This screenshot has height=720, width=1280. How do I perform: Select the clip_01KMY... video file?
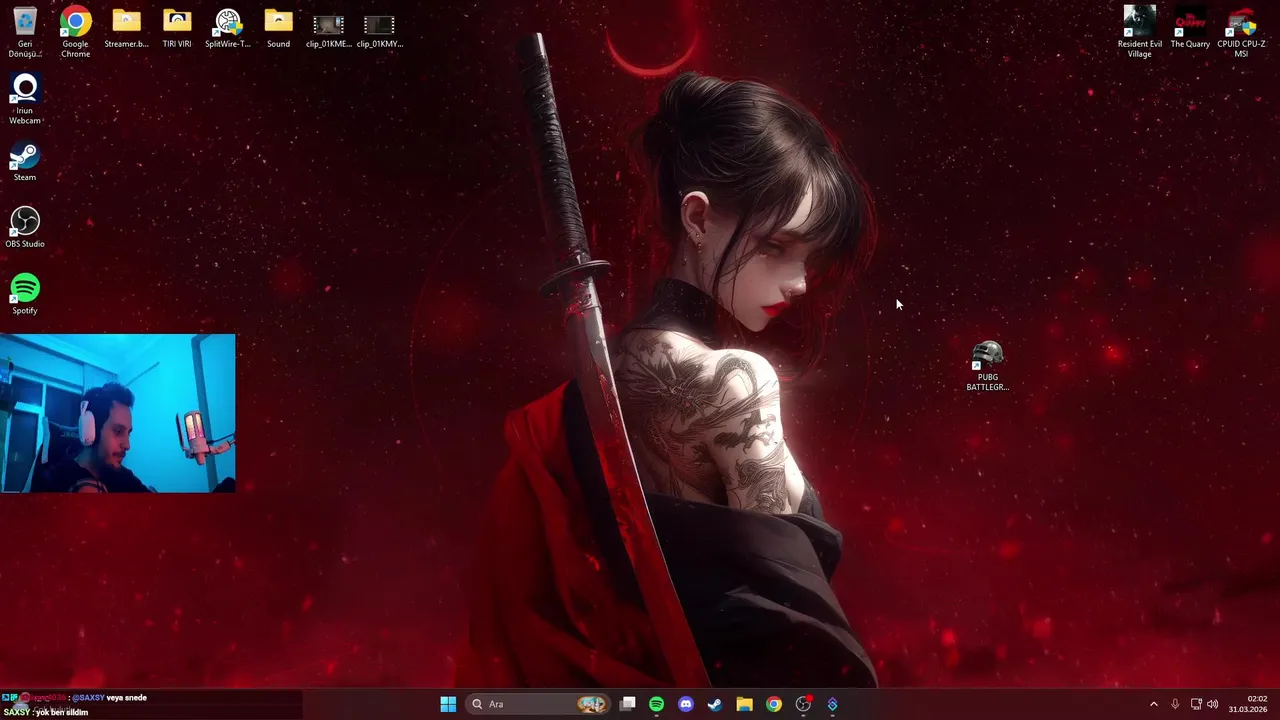click(x=380, y=30)
